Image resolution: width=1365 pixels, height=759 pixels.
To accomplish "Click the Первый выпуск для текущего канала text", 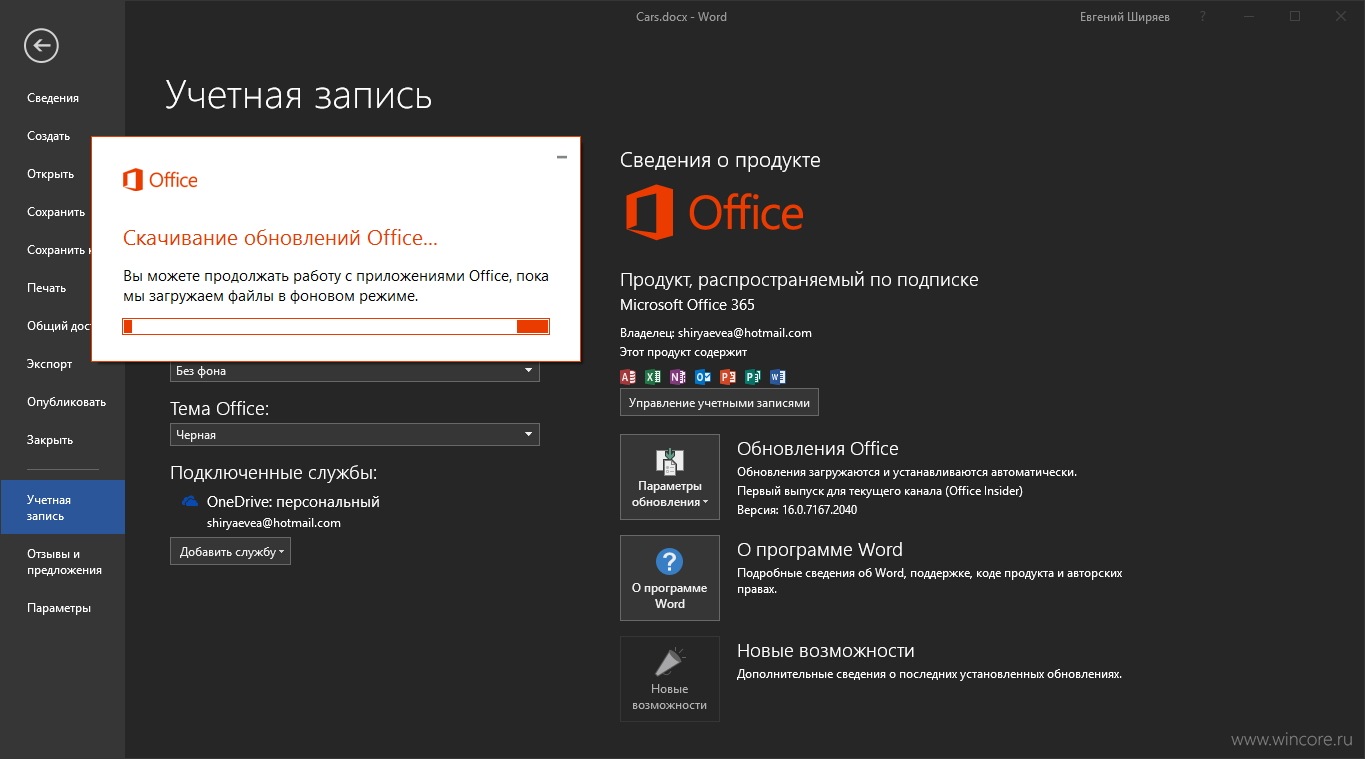I will pos(880,491).
